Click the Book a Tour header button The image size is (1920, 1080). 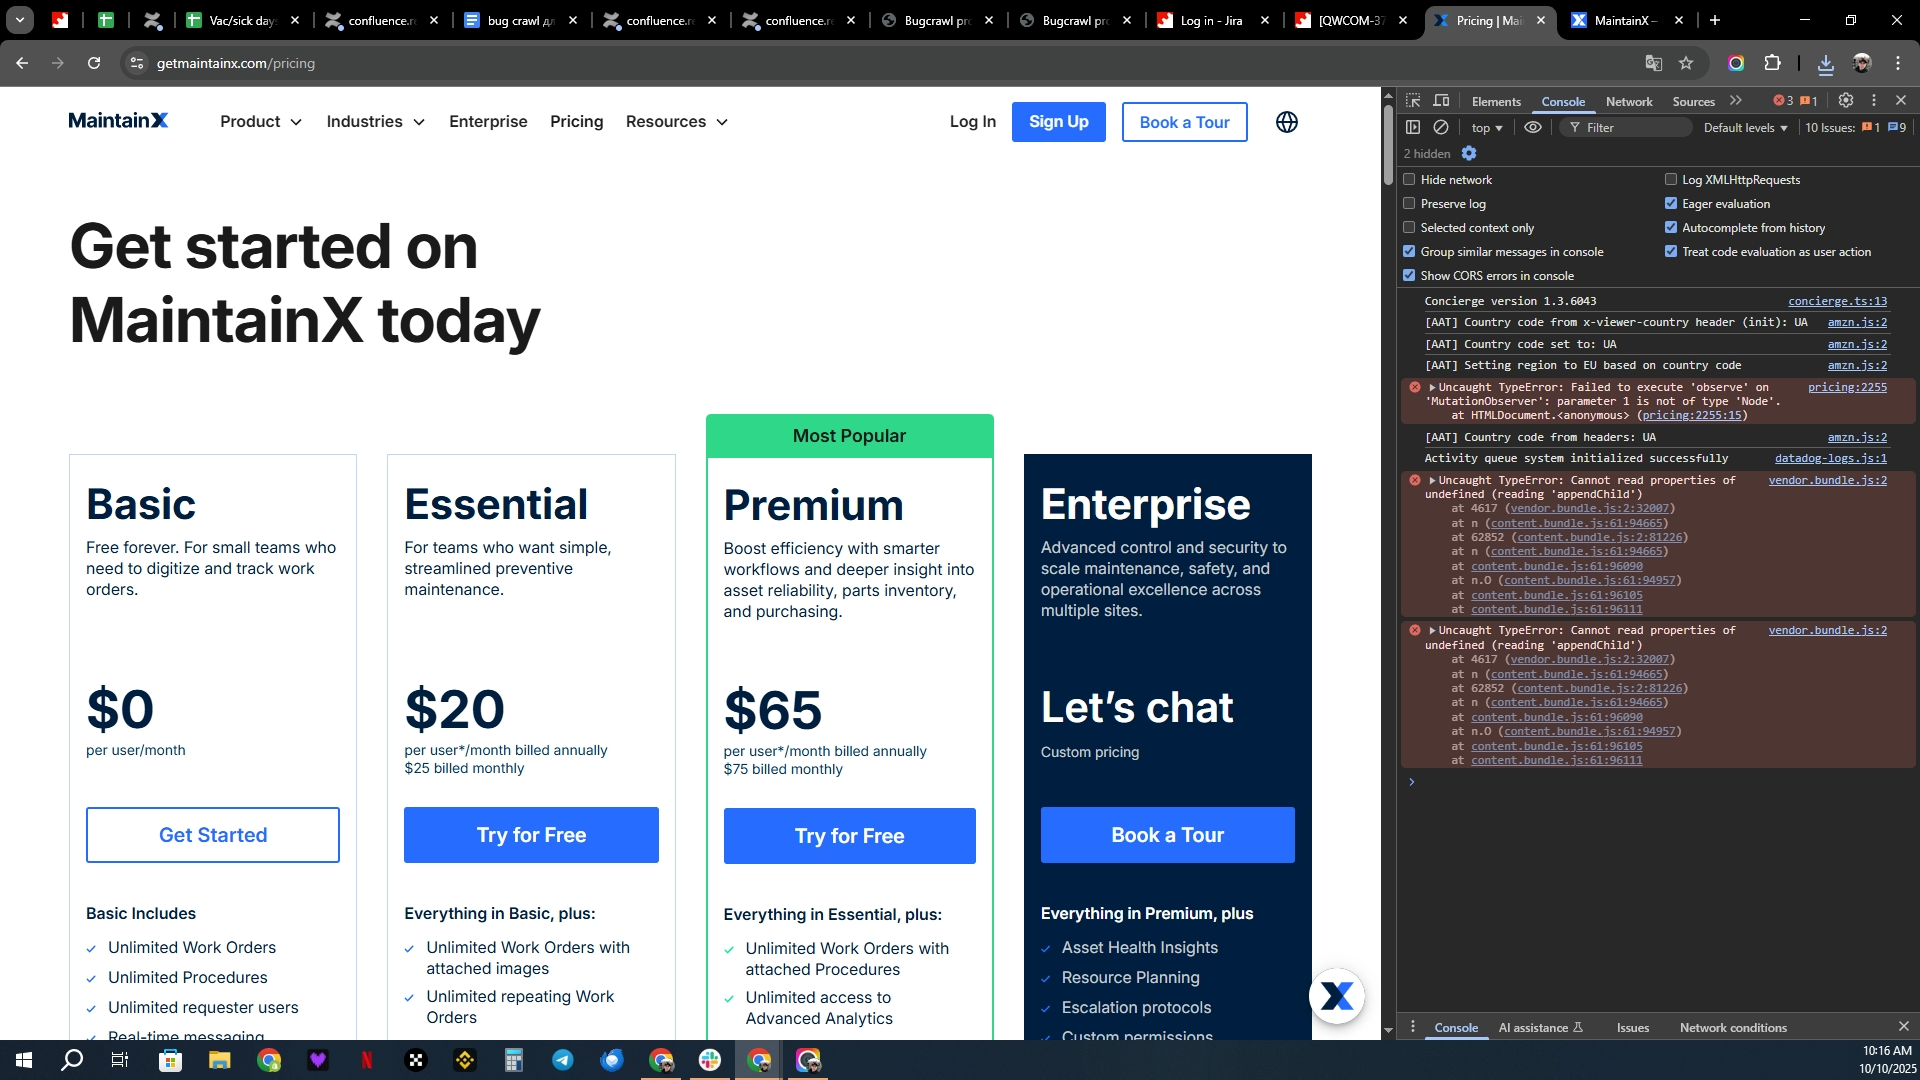(x=1185, y=122)
